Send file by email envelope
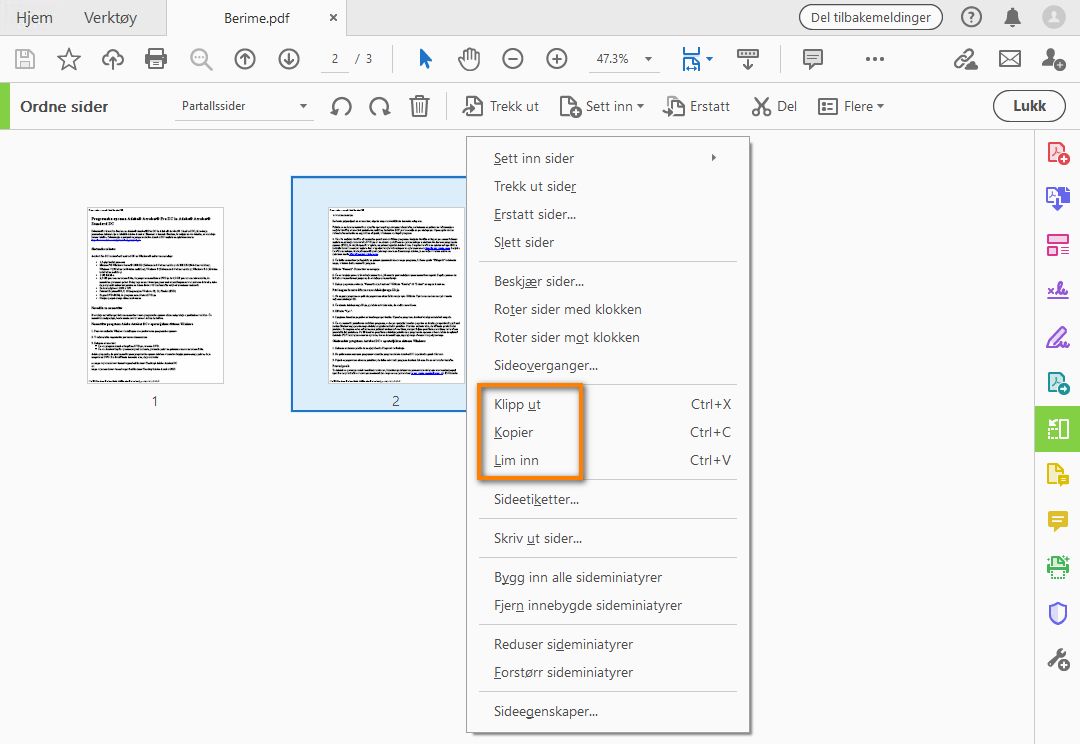Image resolution: width=1080 pixels, height=744 pixels. point(1010,59)
